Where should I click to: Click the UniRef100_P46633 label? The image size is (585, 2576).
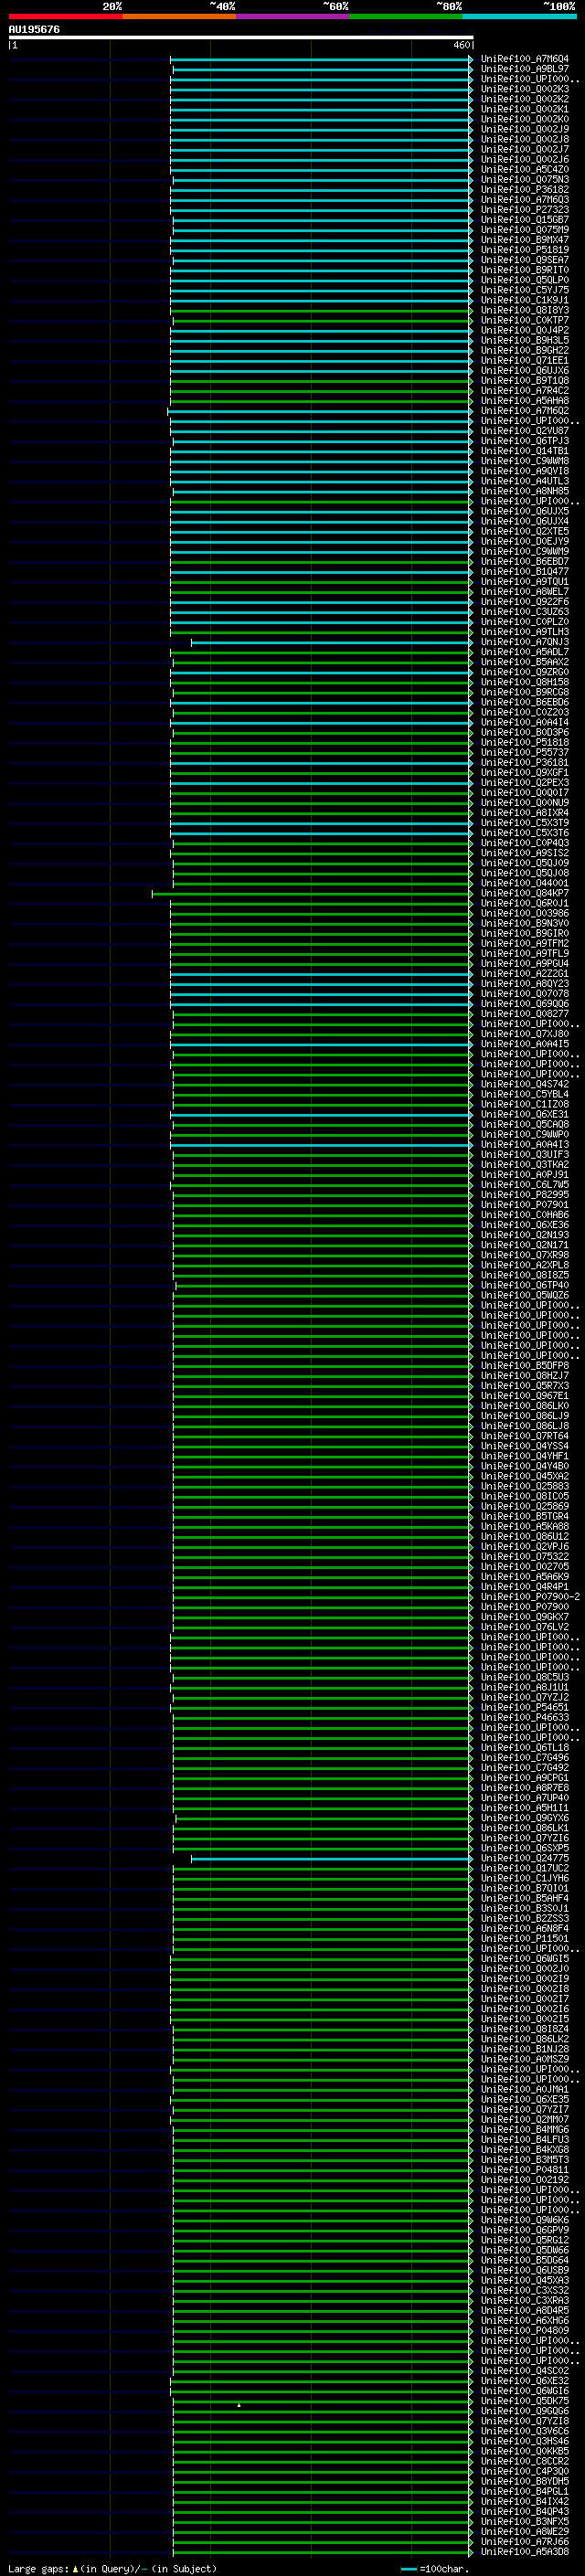[524, 1717]
